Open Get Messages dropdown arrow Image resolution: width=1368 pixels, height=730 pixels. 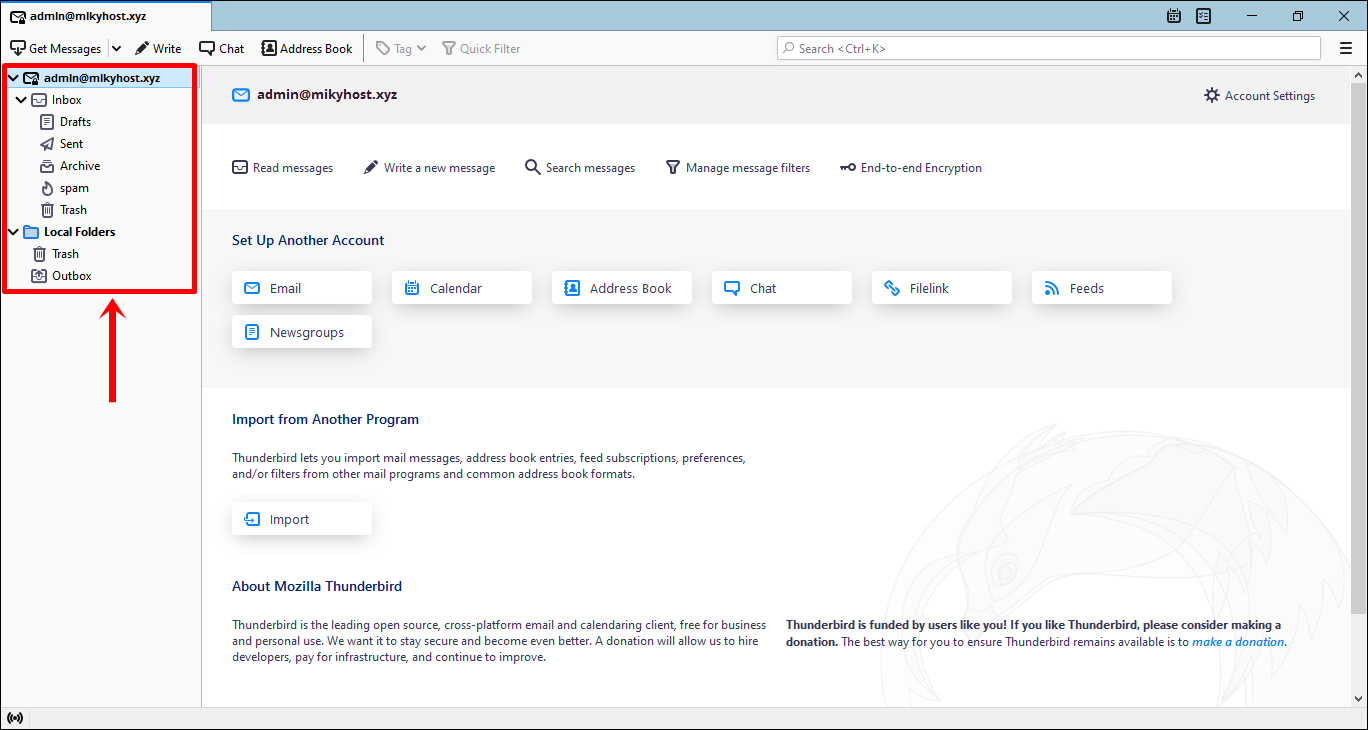(116, 48)
